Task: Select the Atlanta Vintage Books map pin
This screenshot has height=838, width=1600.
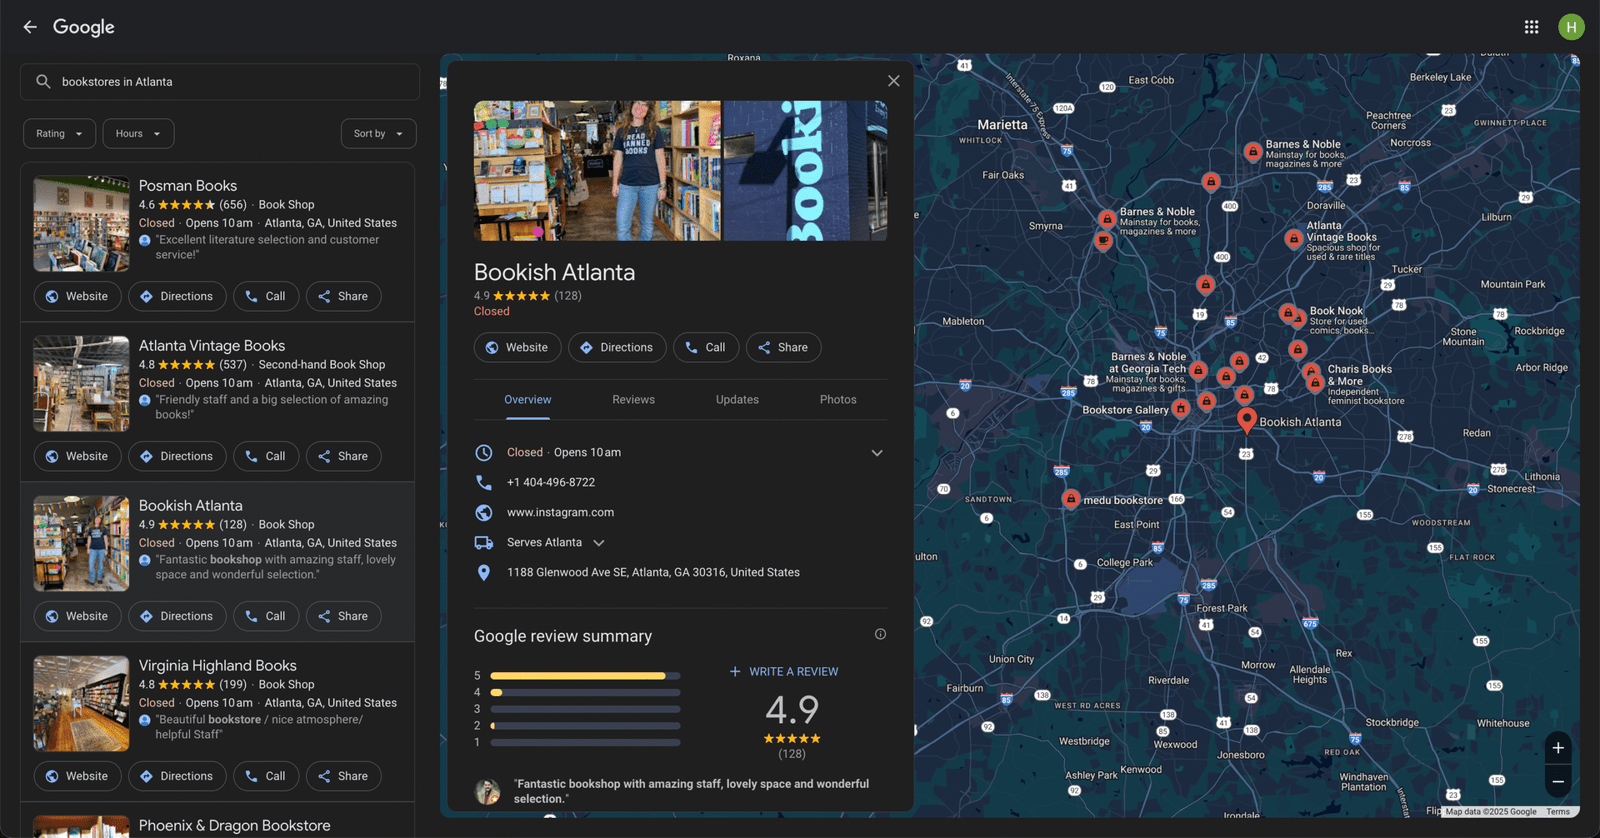Action: pos(1294,239)
